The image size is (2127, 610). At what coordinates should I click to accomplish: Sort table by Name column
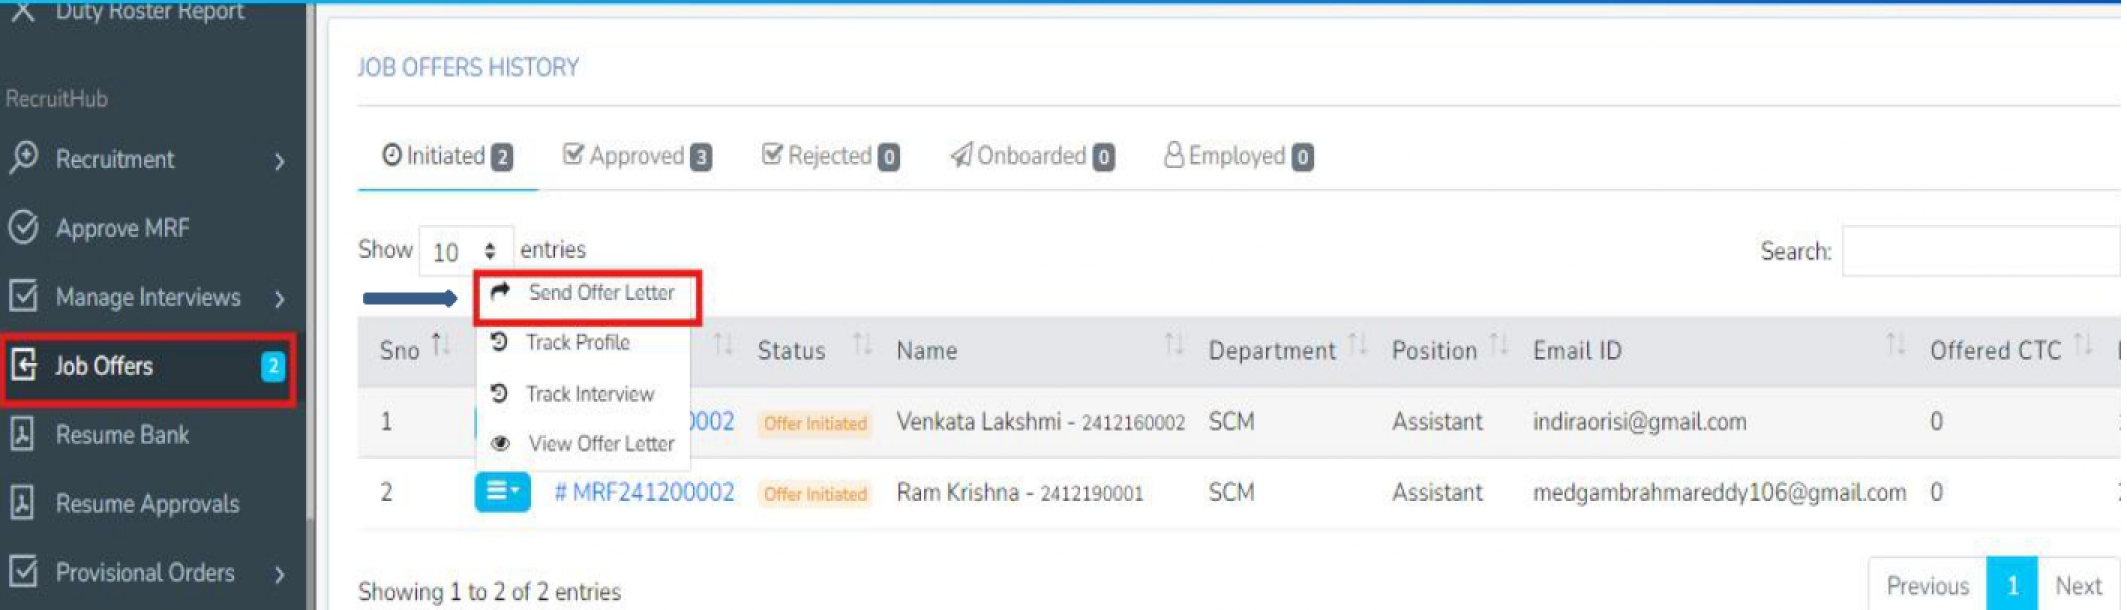(x=1040, y=350)
